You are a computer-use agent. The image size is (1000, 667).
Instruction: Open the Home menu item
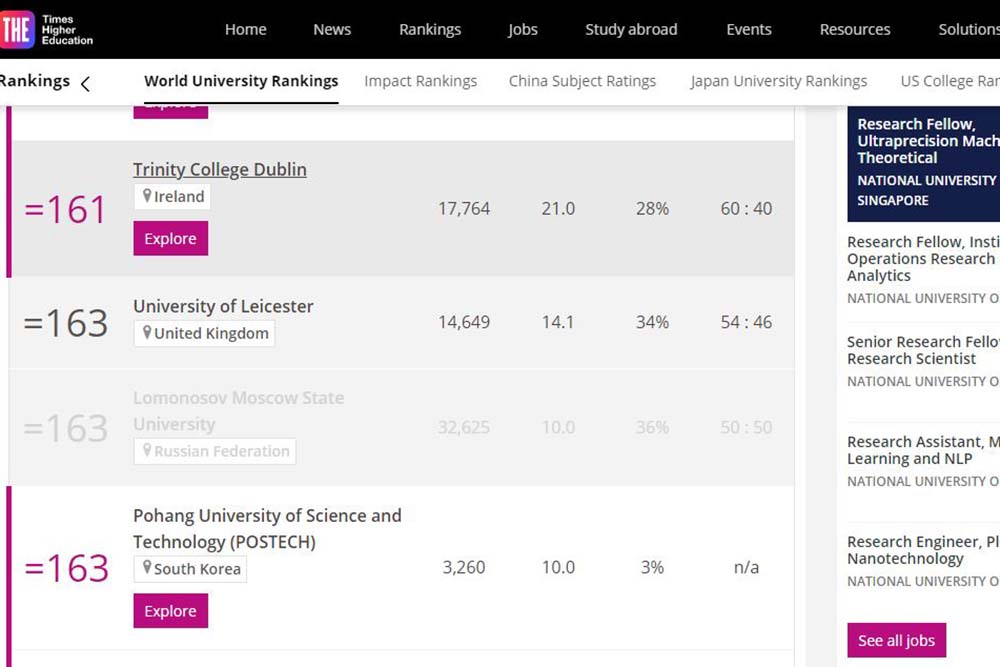(245, 29)
